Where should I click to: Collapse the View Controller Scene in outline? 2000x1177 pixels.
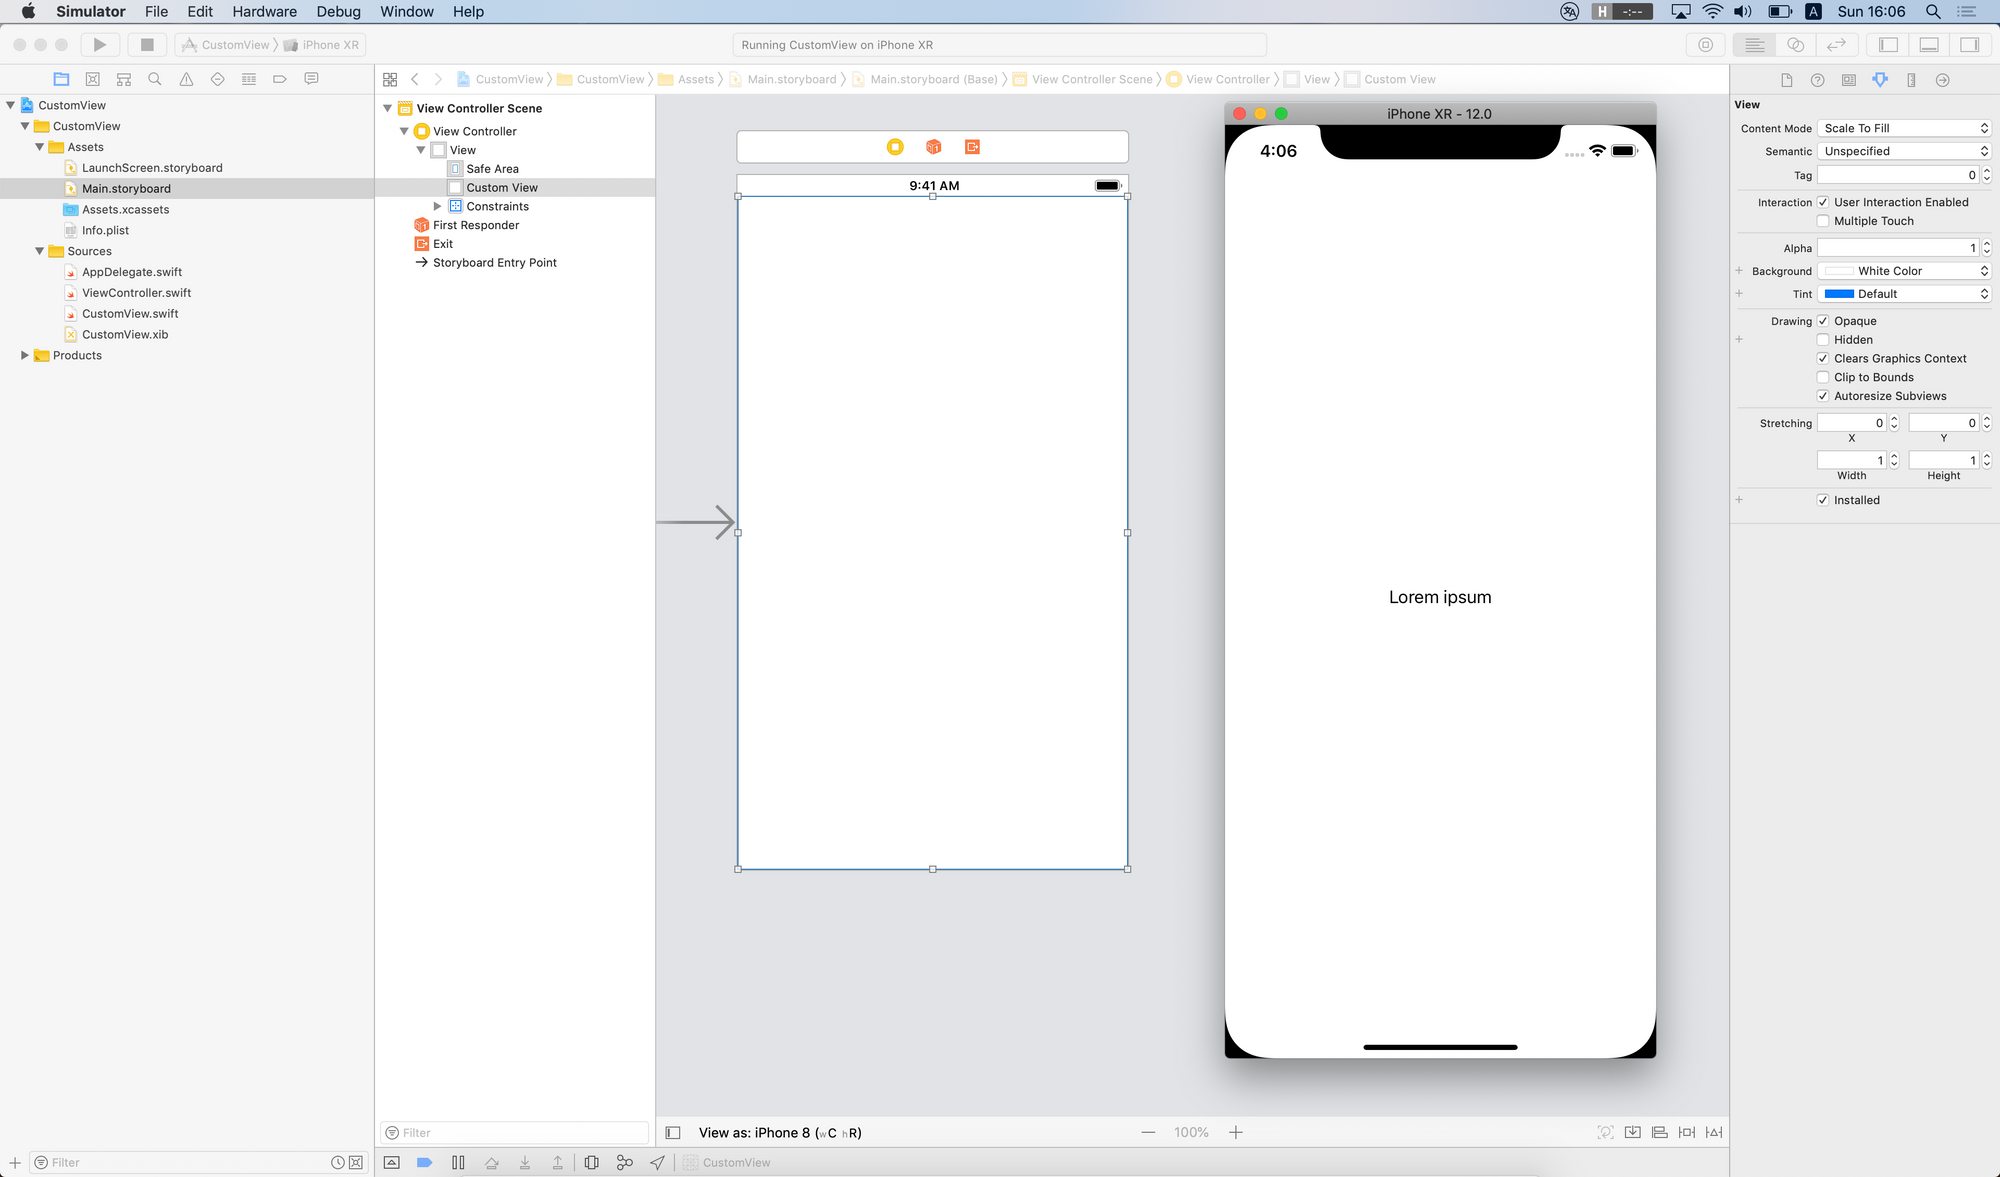pyautogui.click(x=388, y=108)
